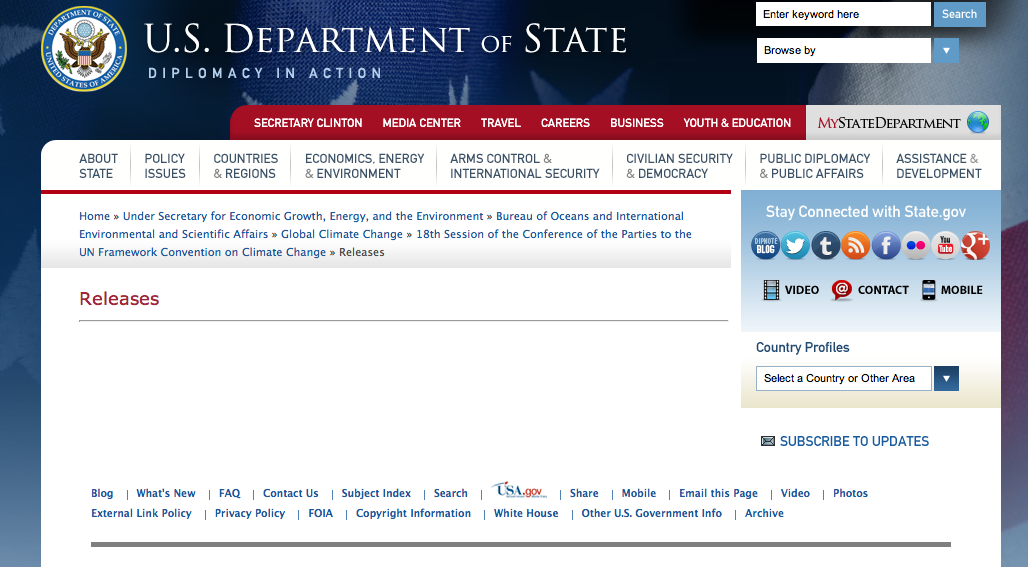
Task: Open Arms Control & International Security menu
Action: click(x=524, y=166)
